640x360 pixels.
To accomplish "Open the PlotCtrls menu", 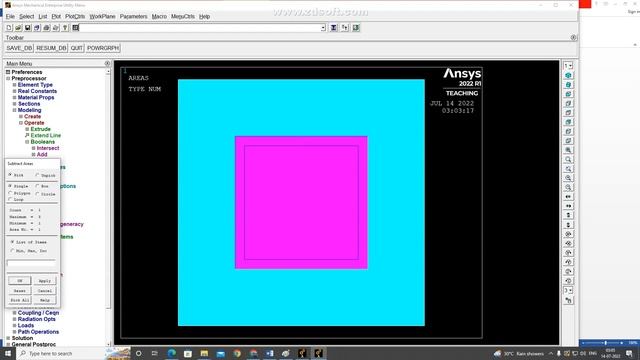I will 75,16.
